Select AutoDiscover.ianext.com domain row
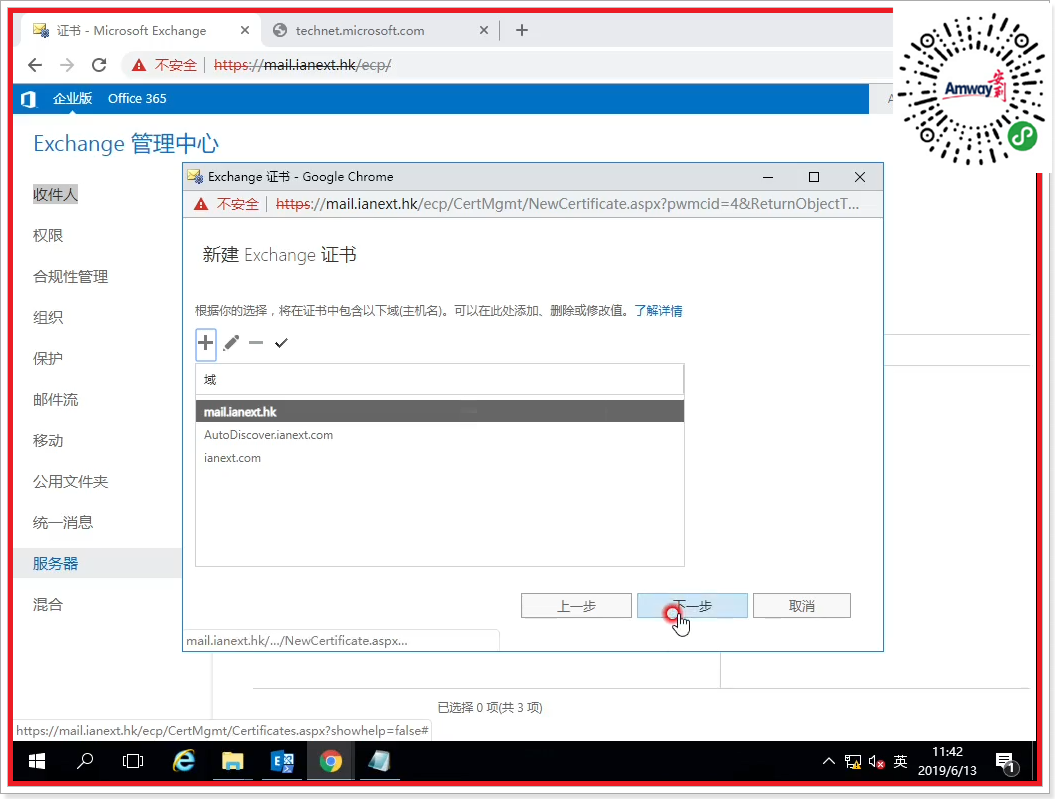Screen dimensions: 1055x799 point(440,435)
